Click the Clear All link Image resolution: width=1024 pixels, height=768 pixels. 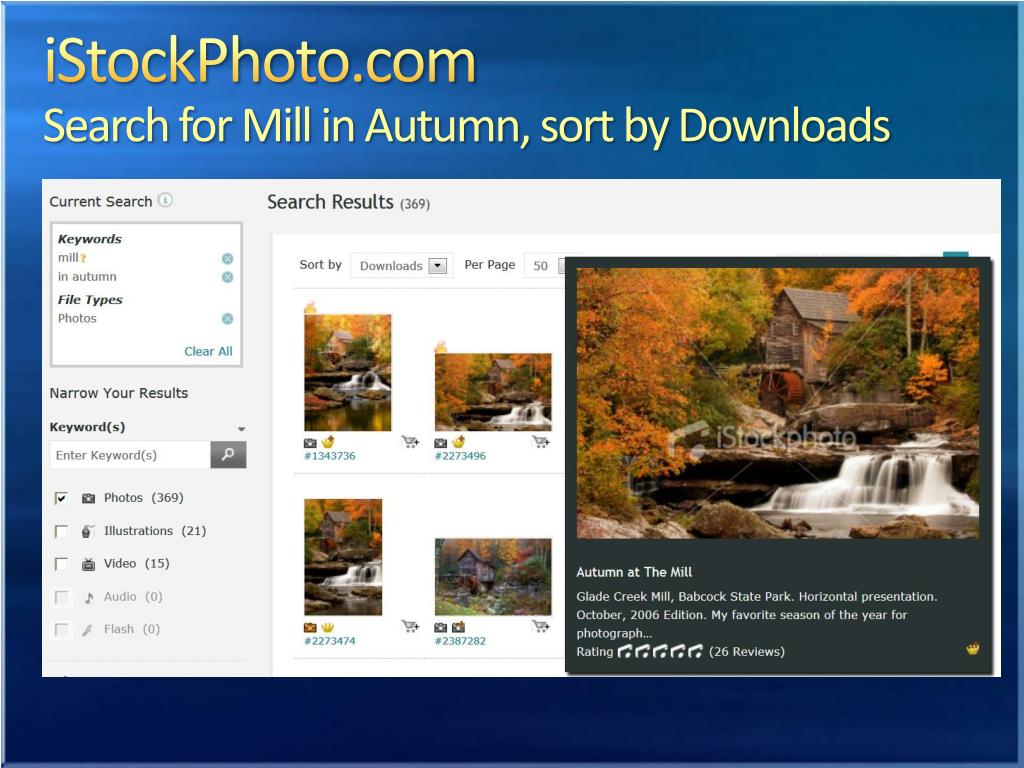[x=208, y=351]
